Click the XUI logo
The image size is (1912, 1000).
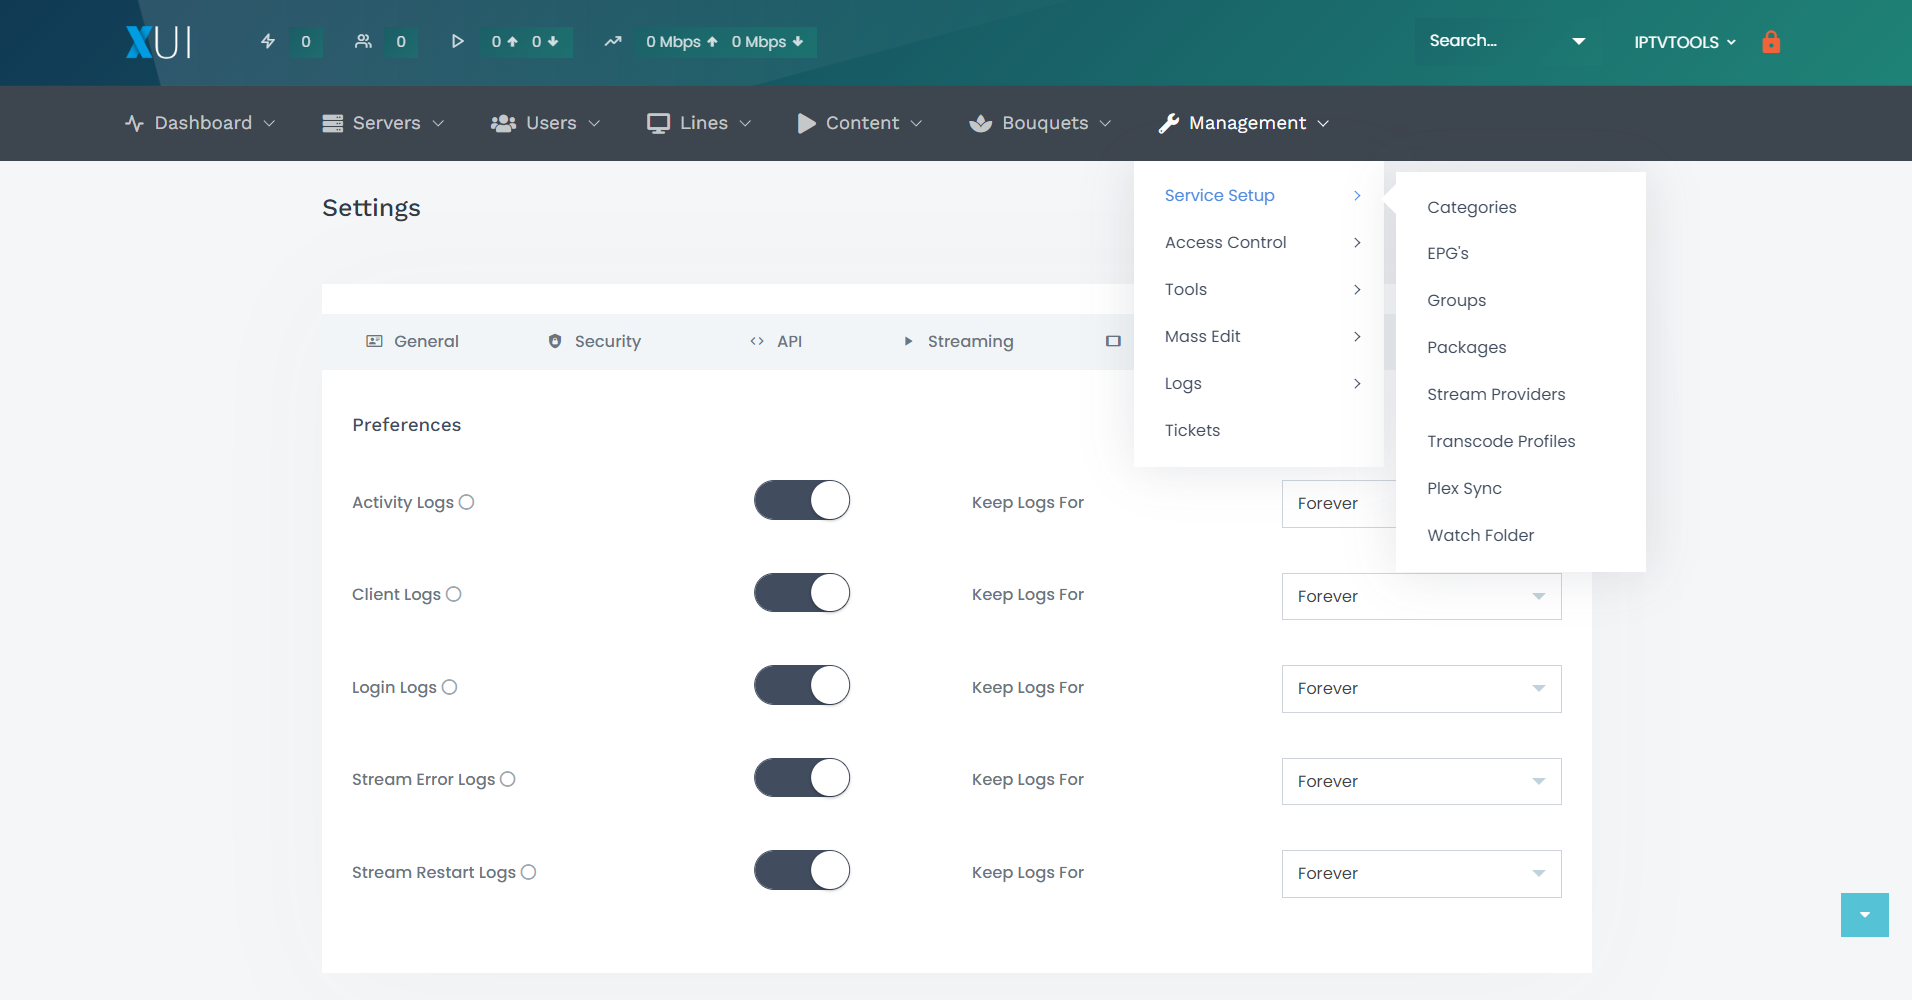pos(158,42)
